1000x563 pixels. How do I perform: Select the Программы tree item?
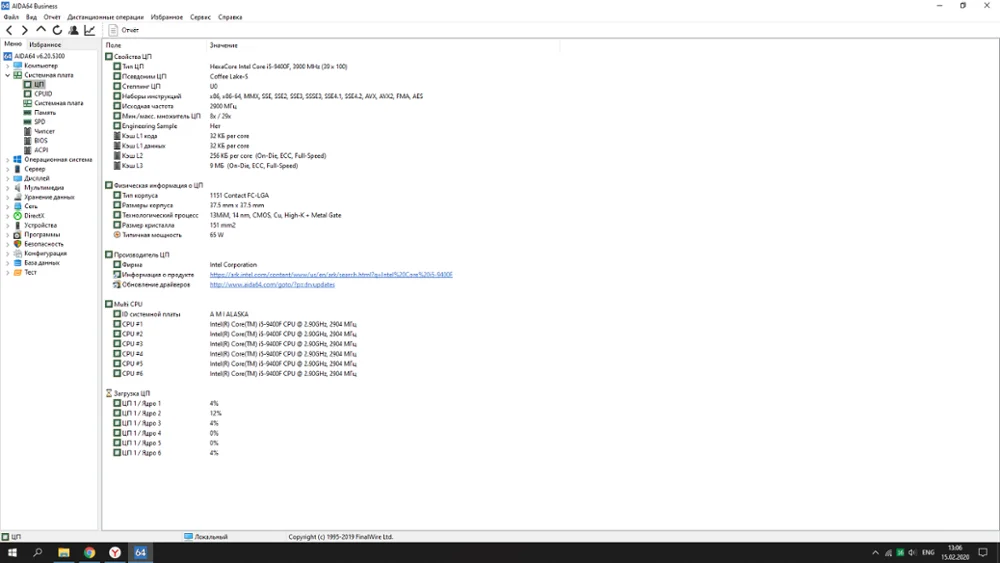pos(42,235)
